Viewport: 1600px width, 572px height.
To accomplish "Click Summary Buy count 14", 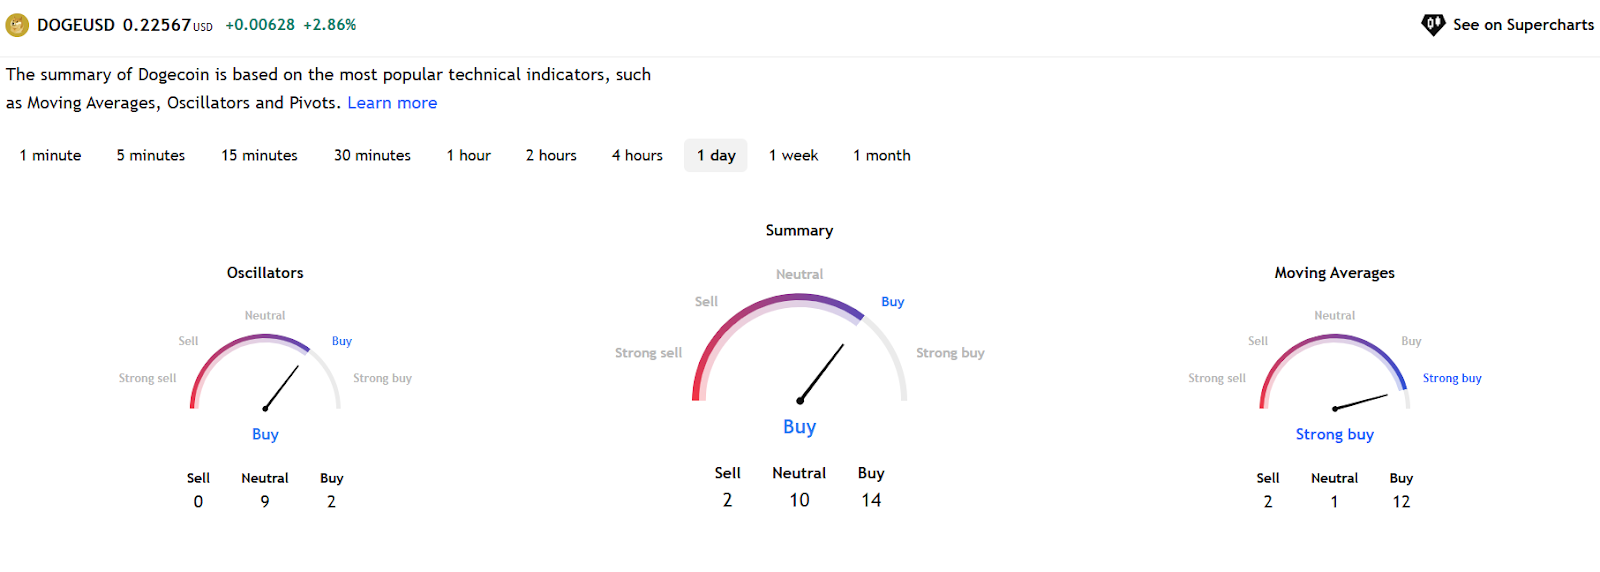I will [x=871, y=500].
